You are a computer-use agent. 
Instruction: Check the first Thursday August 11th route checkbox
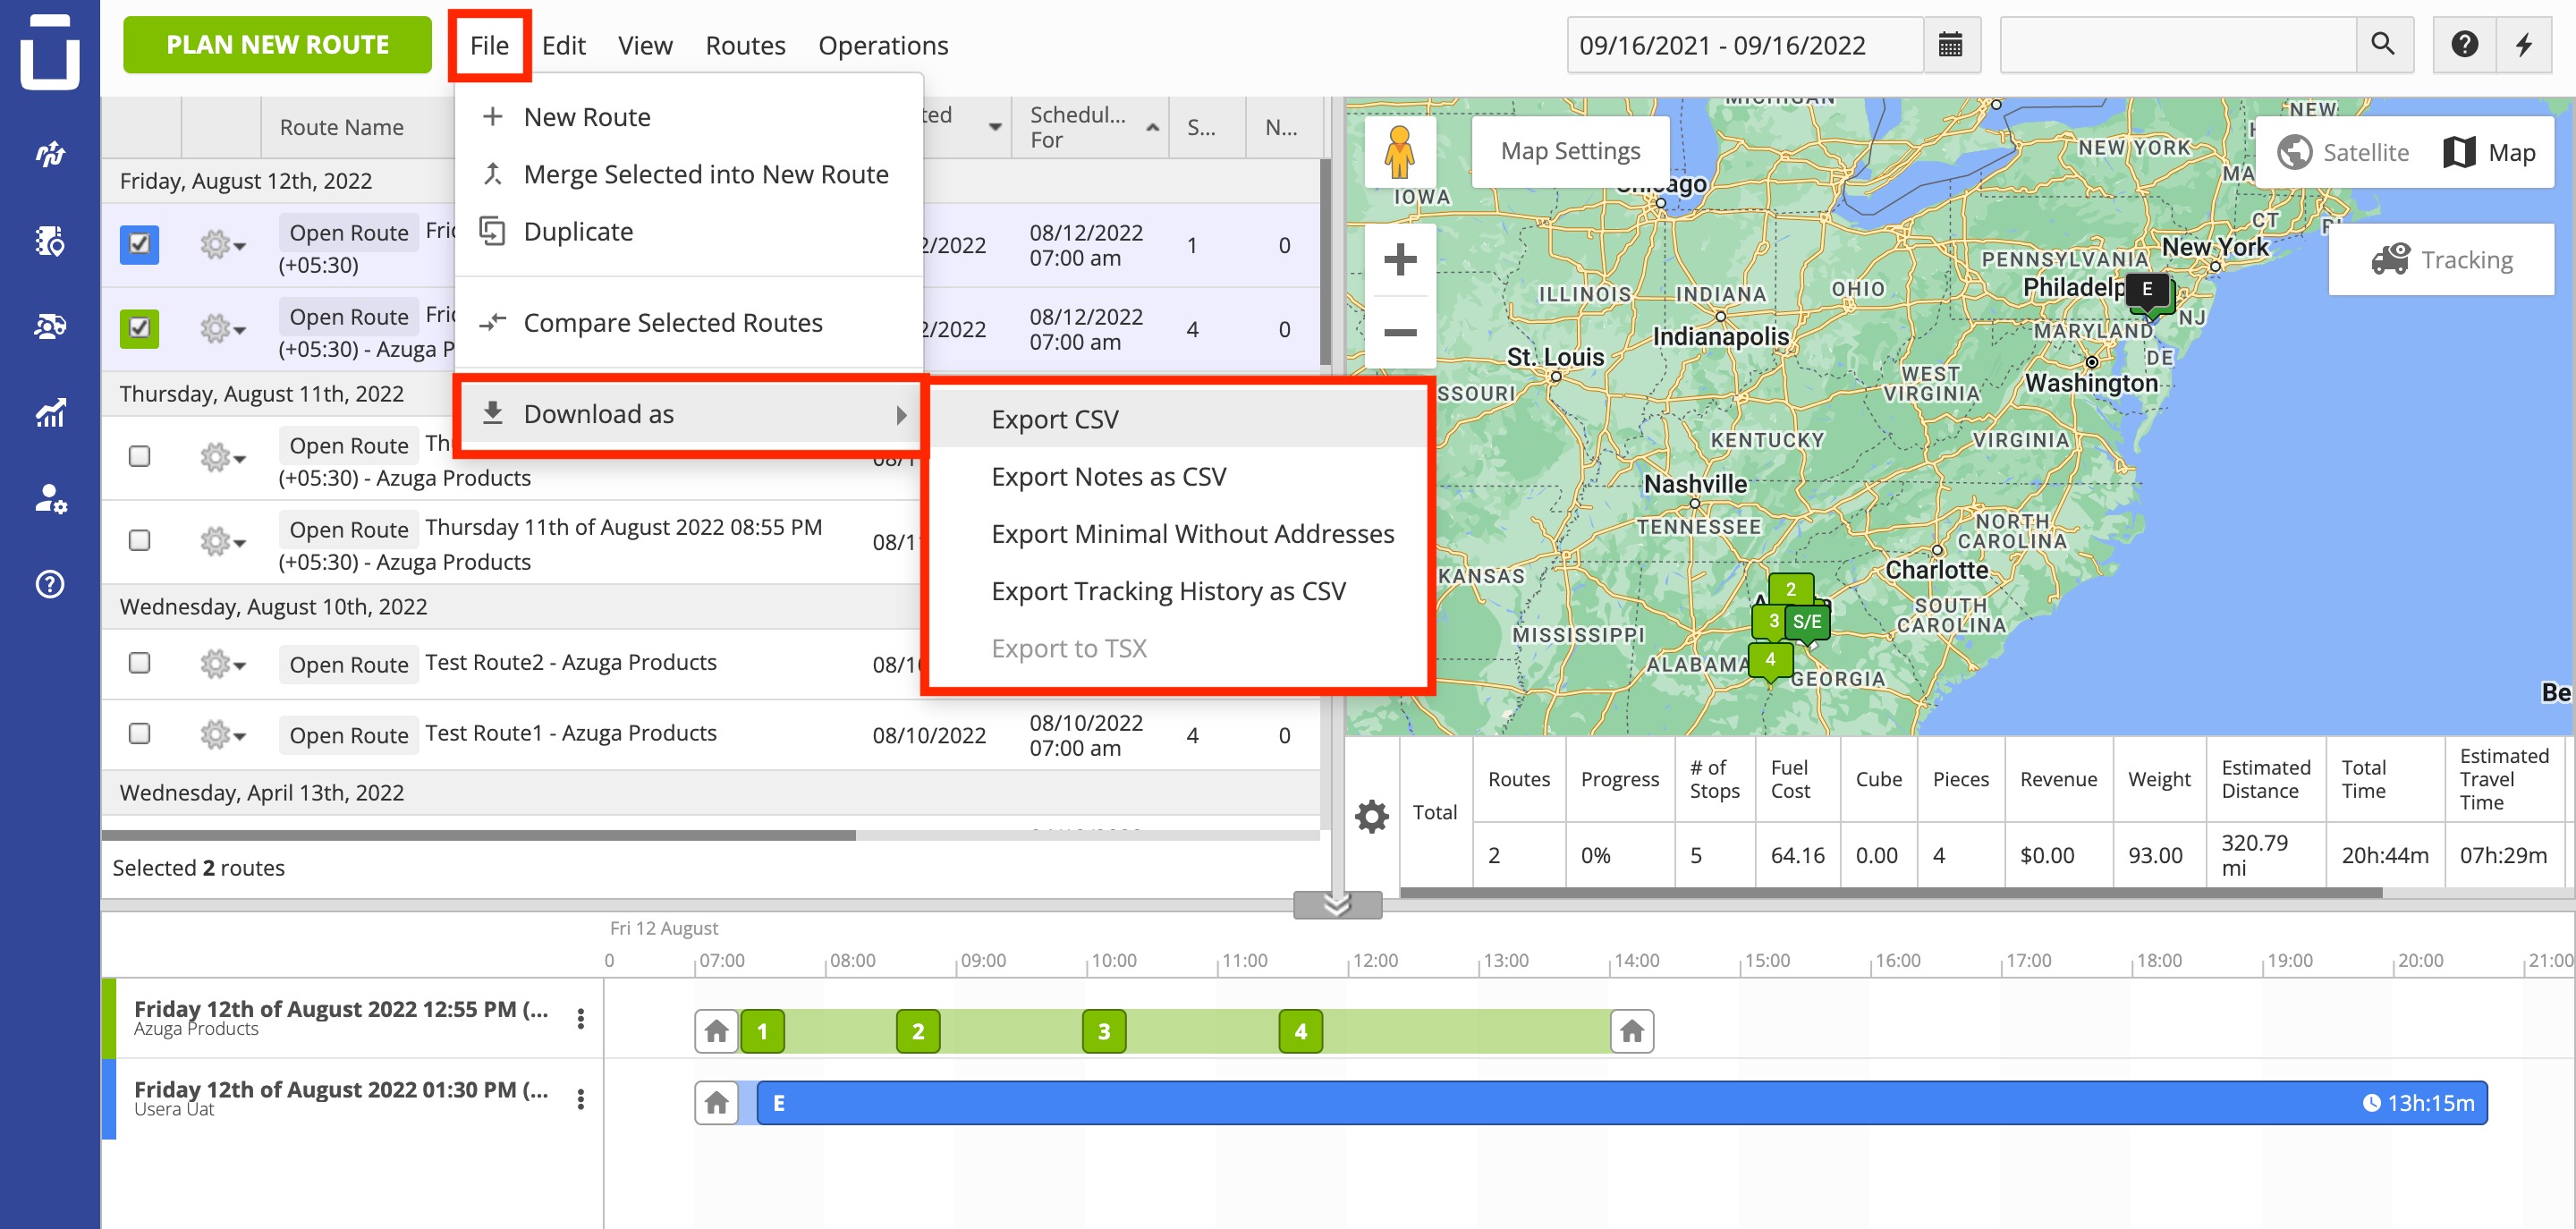pos(139,456)
